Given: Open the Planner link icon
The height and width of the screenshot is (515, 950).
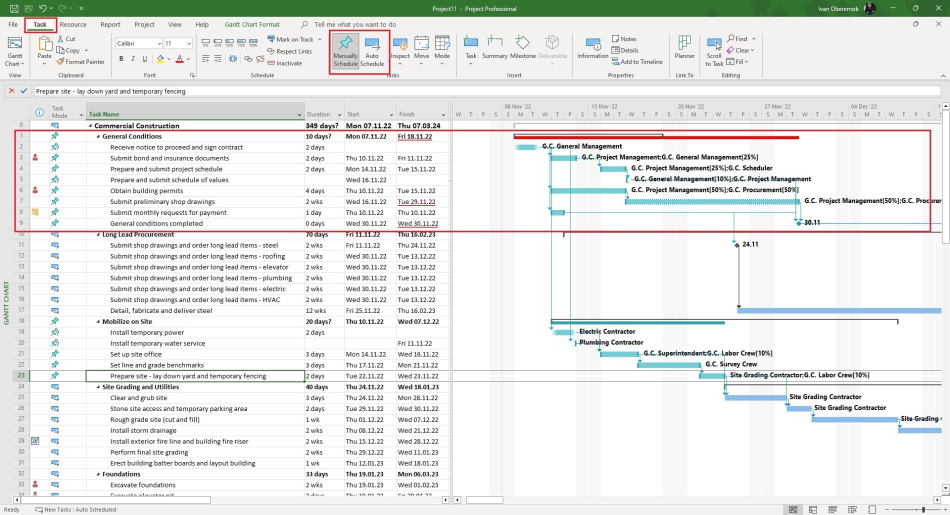Looking at the screenshot, I should point(684,48).
